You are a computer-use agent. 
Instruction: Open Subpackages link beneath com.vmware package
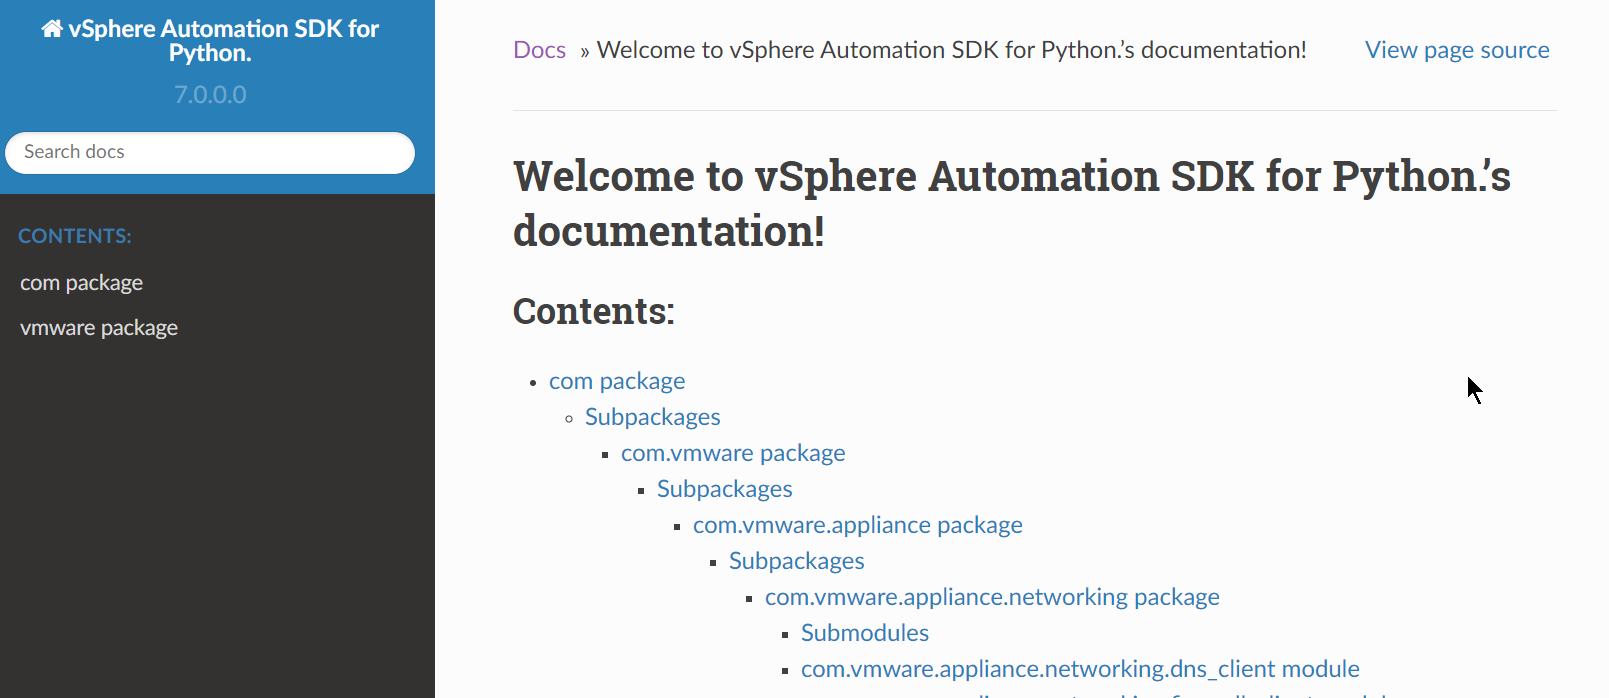(724, 489)
